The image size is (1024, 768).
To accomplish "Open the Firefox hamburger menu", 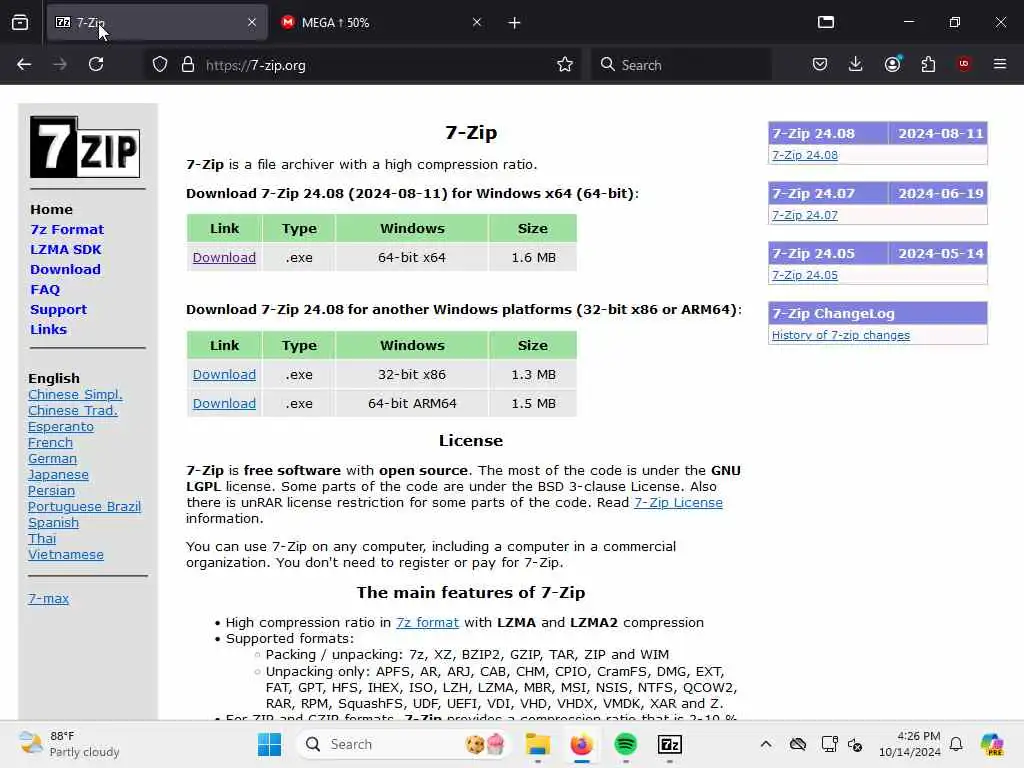I will [x=1000, y=64].
